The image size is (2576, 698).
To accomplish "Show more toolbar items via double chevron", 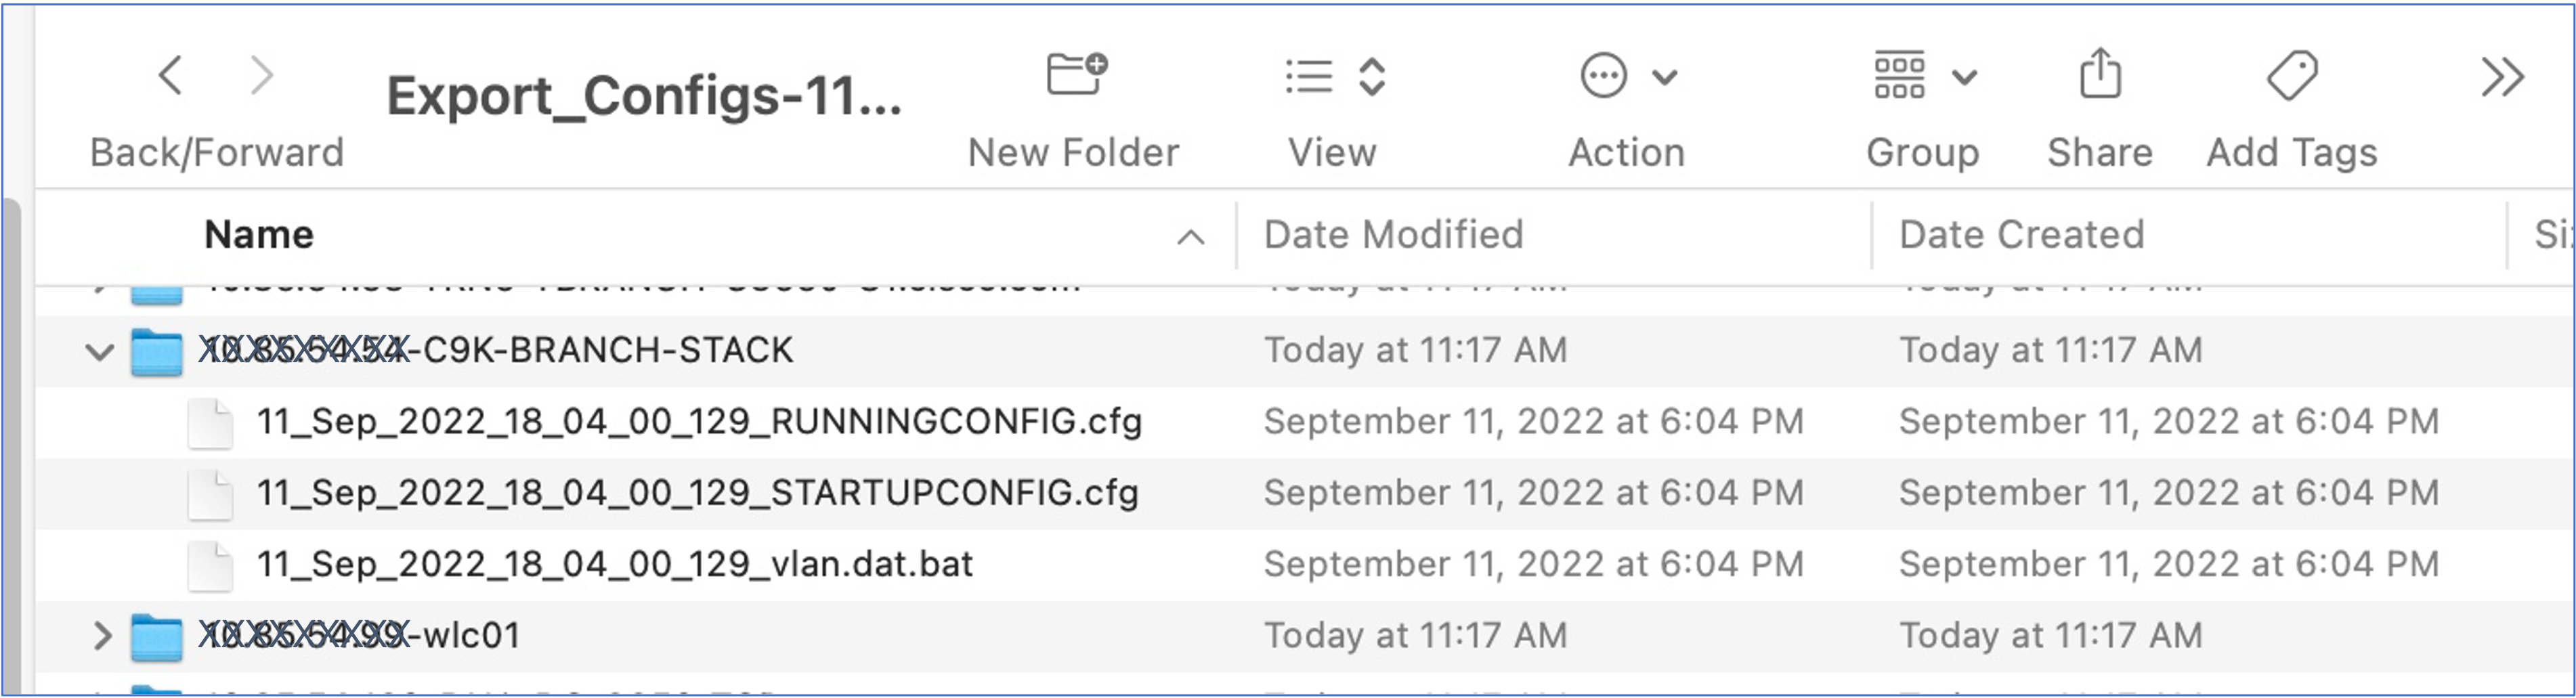I will click(2502, 77).
